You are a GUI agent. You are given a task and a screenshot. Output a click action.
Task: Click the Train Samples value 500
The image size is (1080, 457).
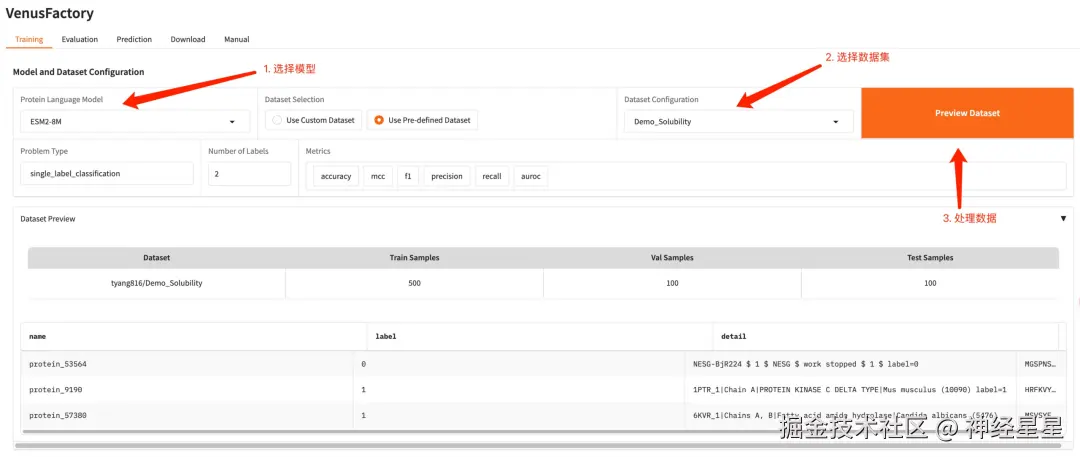click(415, 283)
